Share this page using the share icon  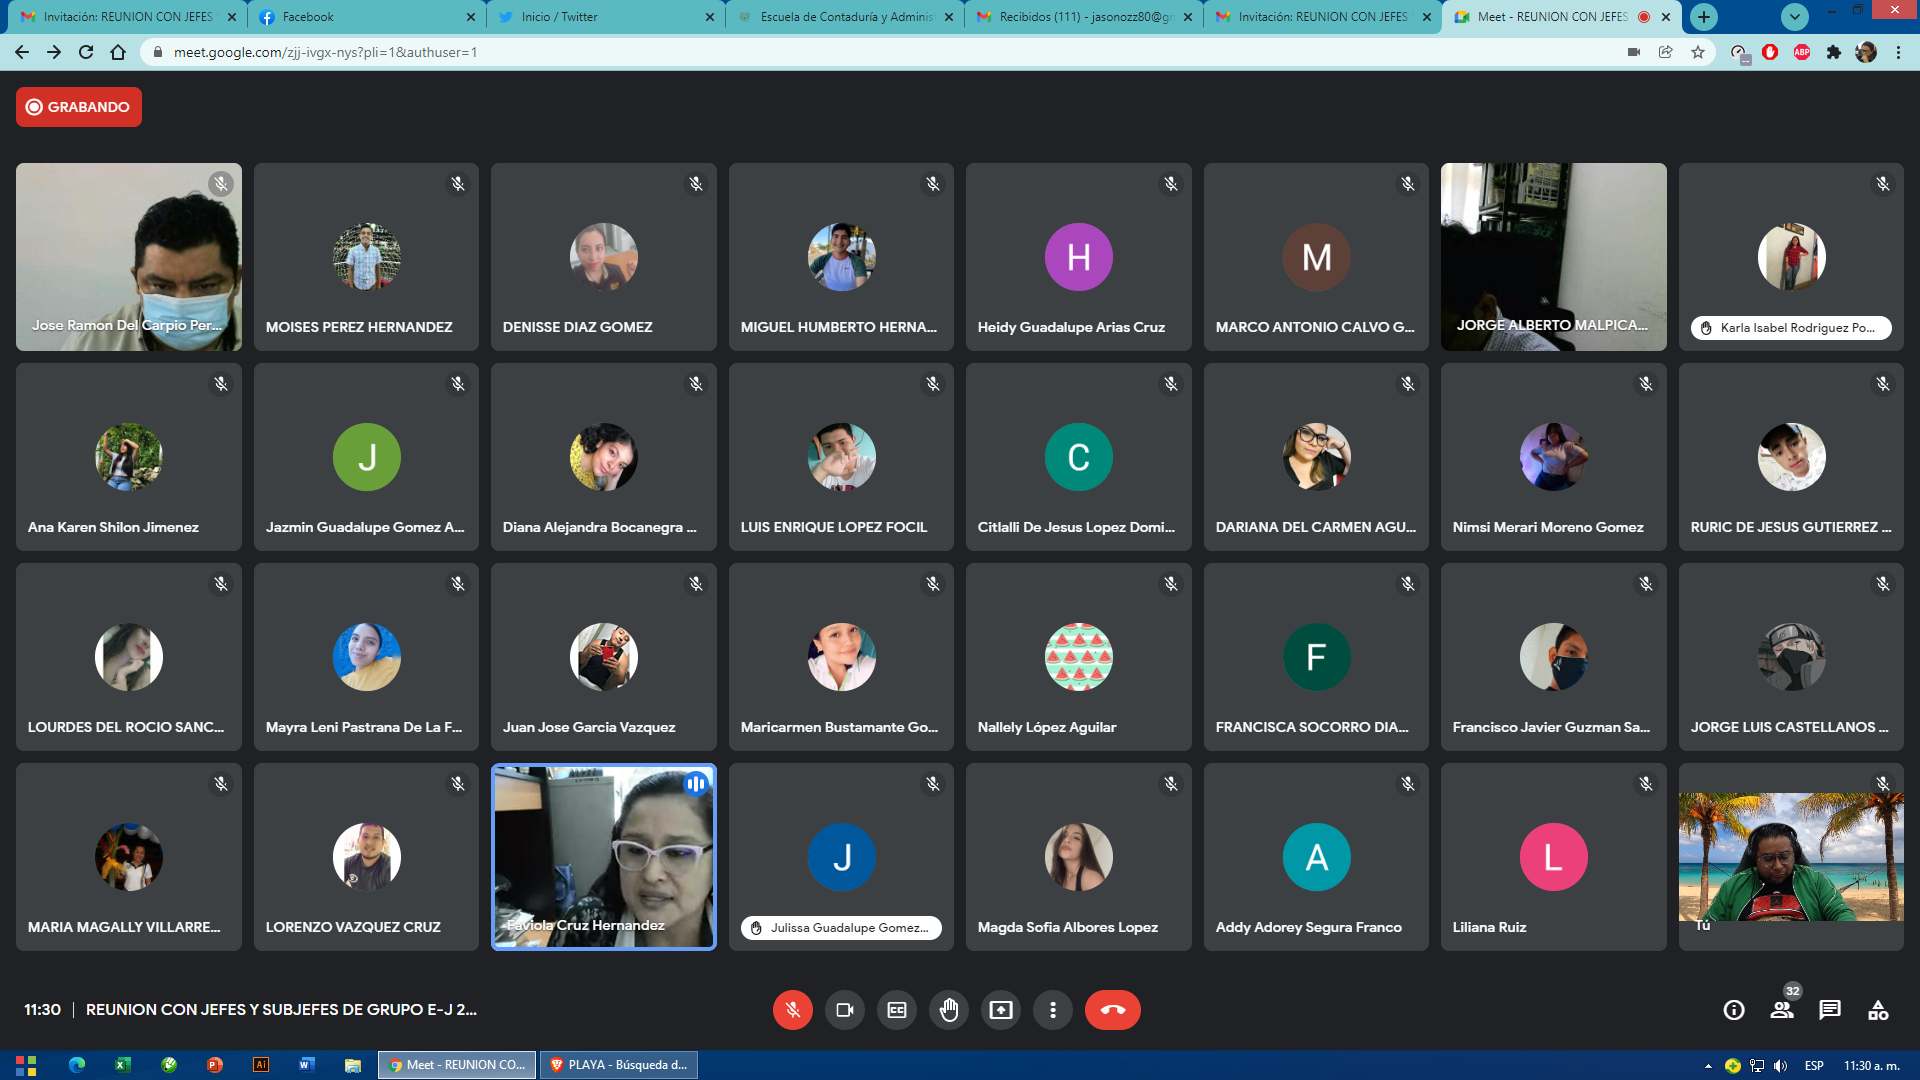1666,52
